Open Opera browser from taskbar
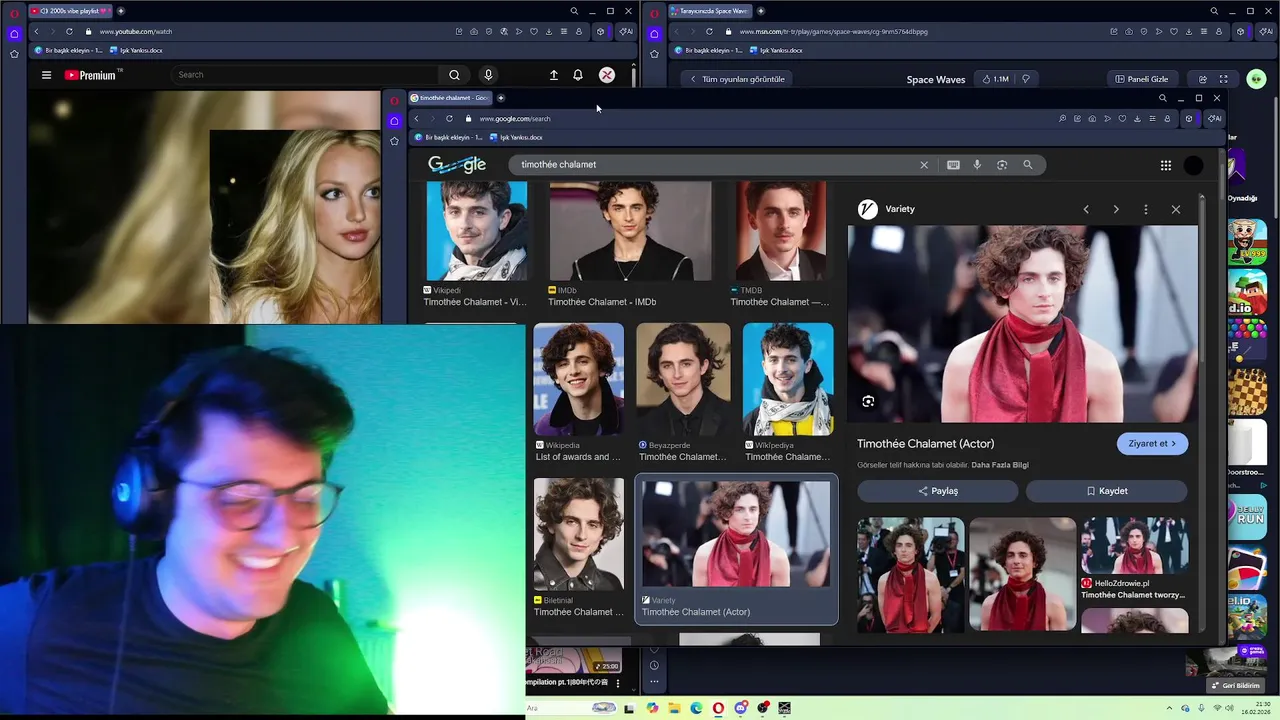 [x=718, y=708]
